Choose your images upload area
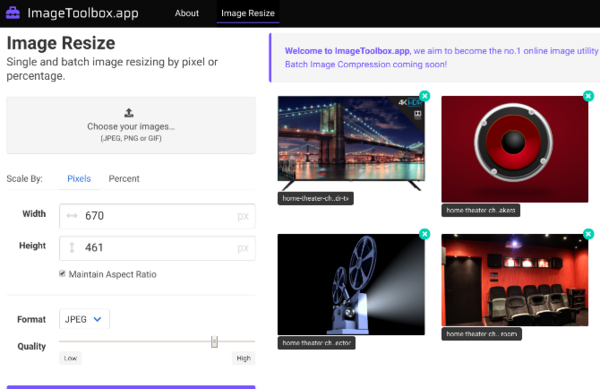600x389 pixels. [131, 125]
